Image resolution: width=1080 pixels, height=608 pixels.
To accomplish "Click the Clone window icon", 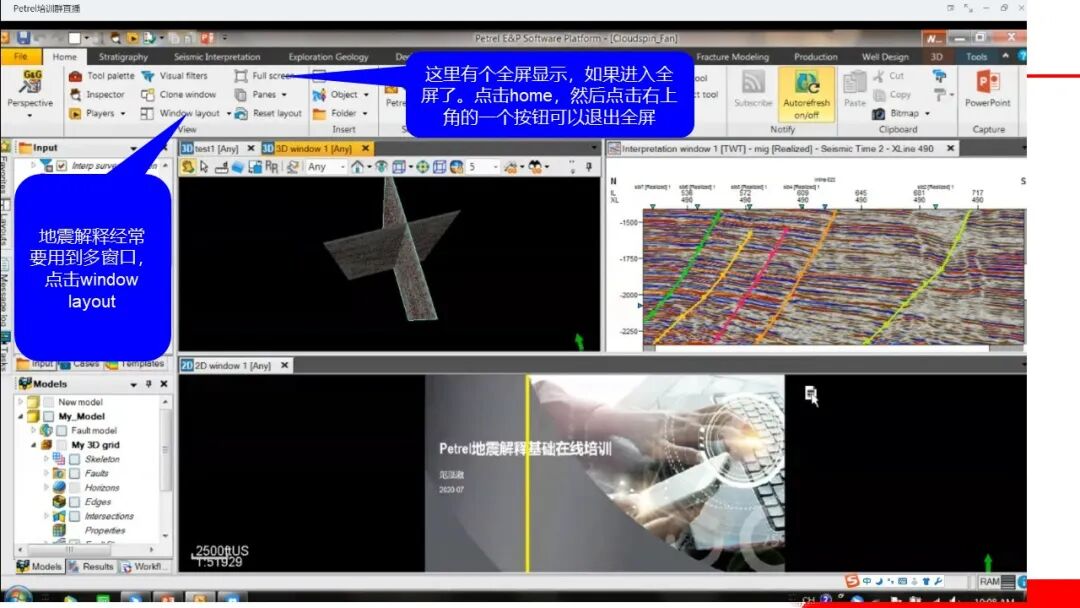I will 147,94.
